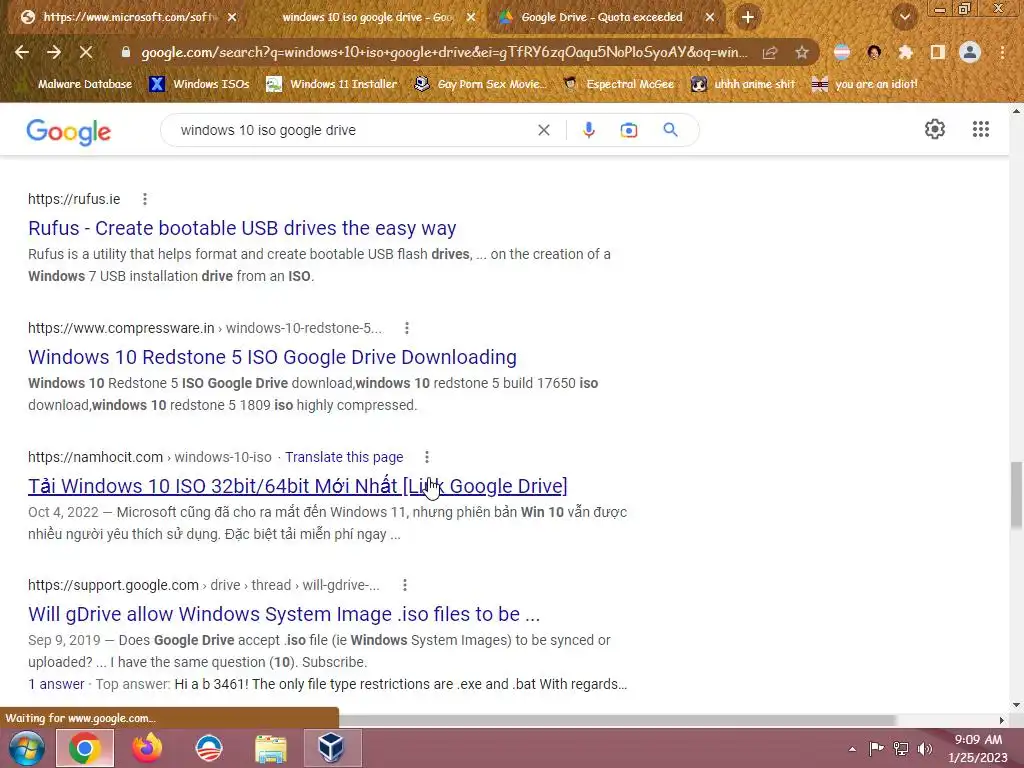Clear the Google search box

coord(543,130)
